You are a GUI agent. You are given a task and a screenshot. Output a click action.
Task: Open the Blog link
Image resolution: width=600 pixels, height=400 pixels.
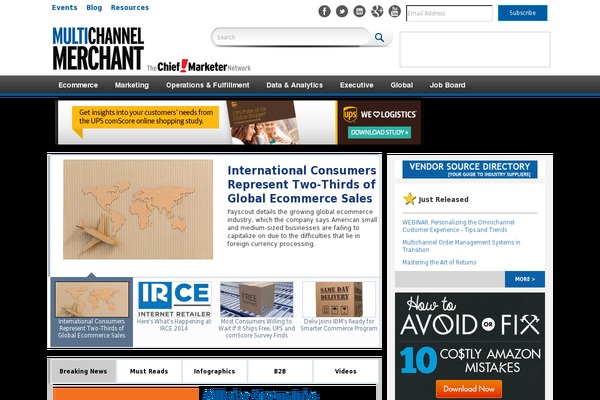point(94,8)
